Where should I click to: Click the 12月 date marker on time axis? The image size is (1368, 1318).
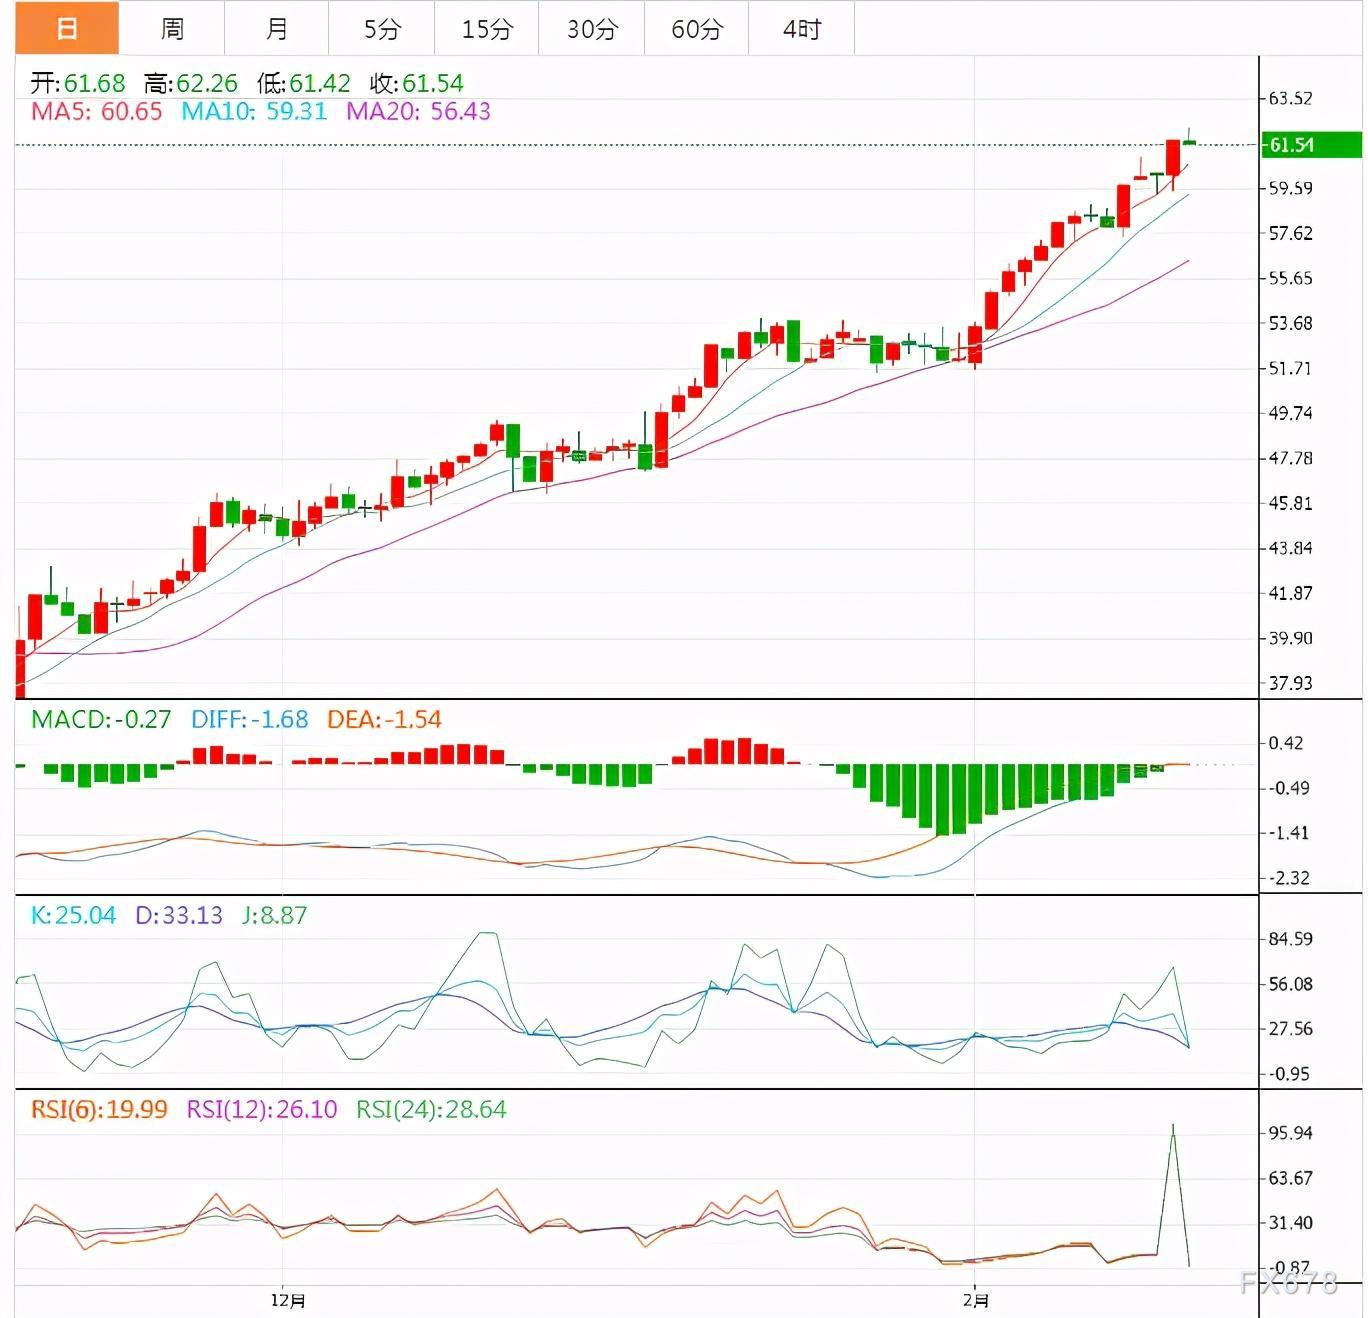coord(288,1300)
